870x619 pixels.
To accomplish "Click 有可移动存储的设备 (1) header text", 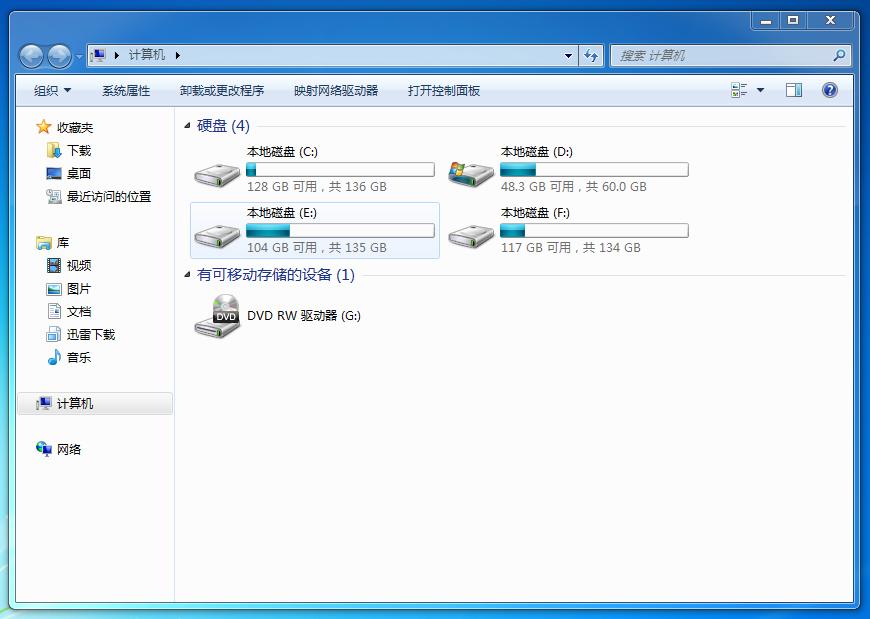I will (276, 275).
